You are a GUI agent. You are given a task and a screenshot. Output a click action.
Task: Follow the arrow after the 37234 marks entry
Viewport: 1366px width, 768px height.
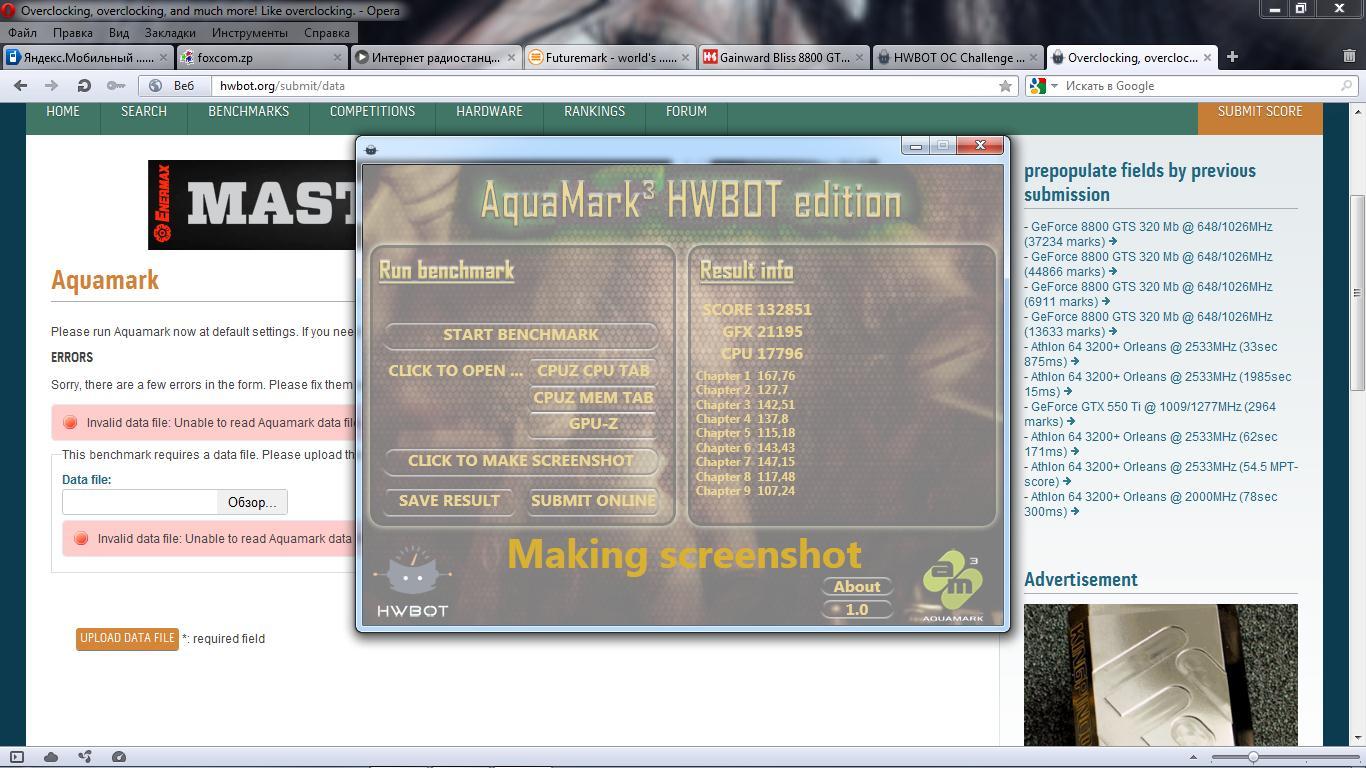click(x=1113, y=242)
